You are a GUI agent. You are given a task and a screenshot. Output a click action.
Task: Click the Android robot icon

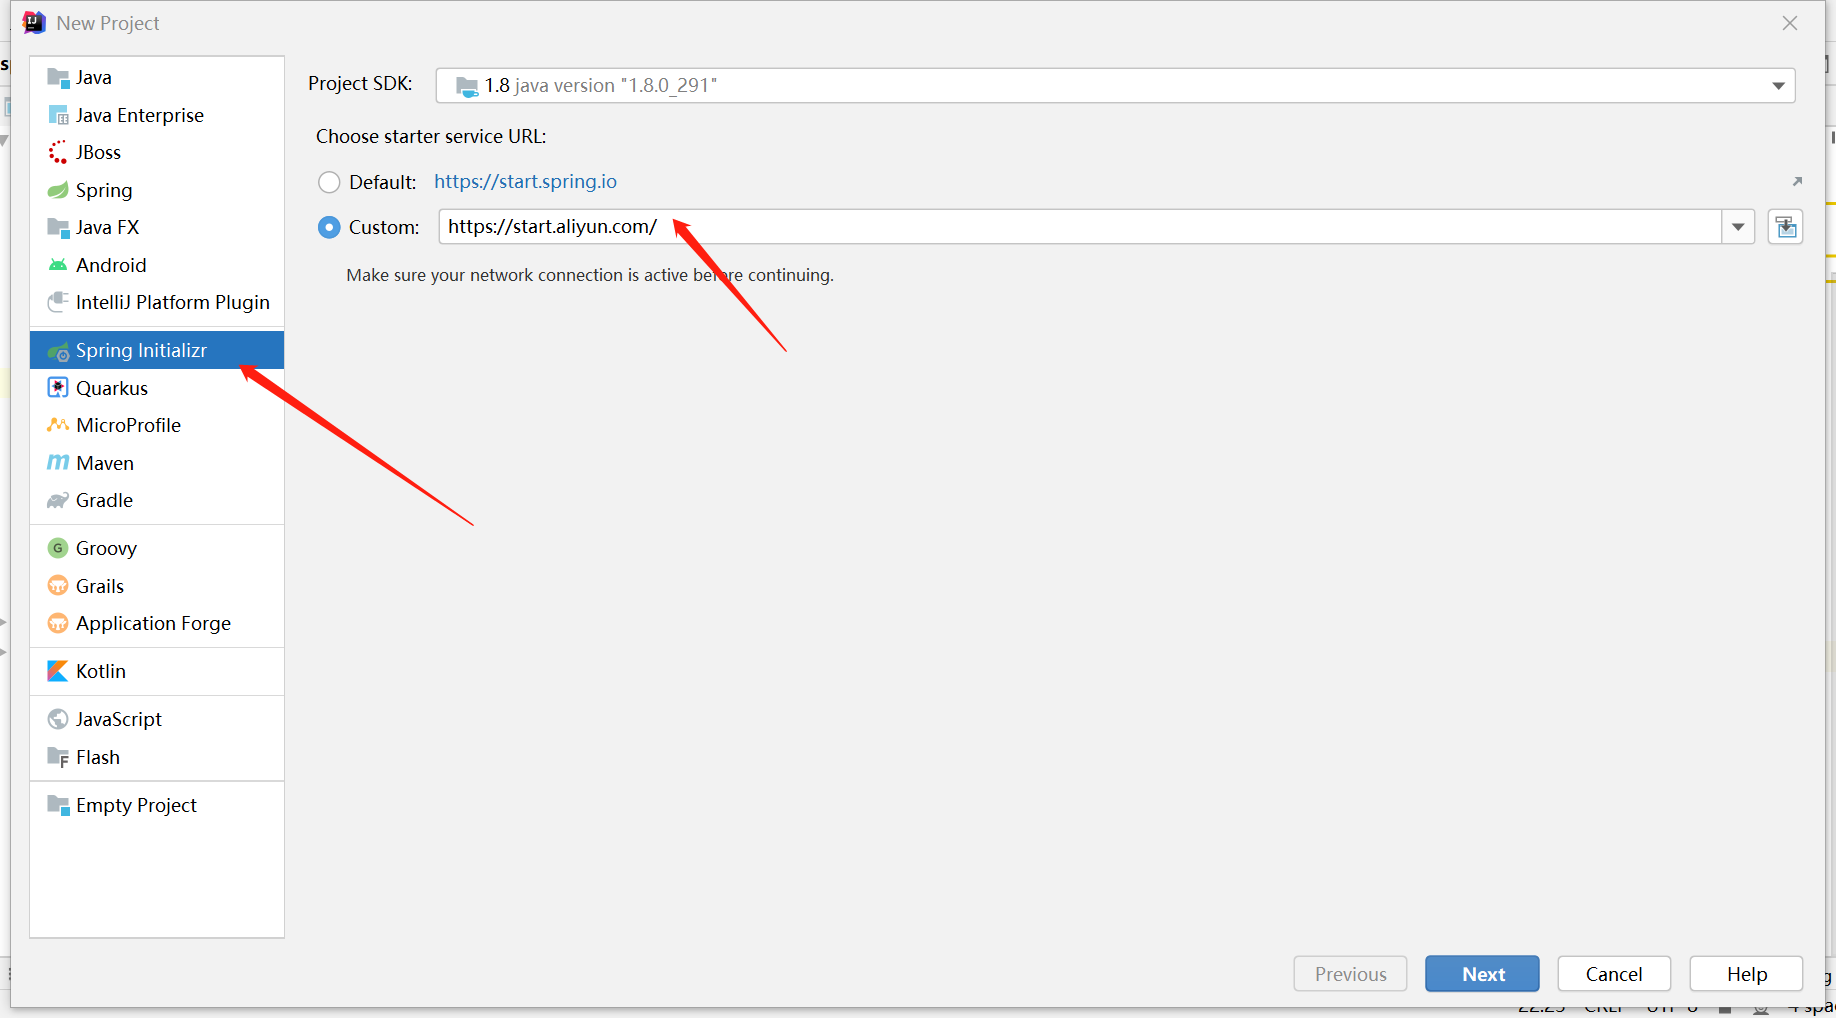(58, 265)
